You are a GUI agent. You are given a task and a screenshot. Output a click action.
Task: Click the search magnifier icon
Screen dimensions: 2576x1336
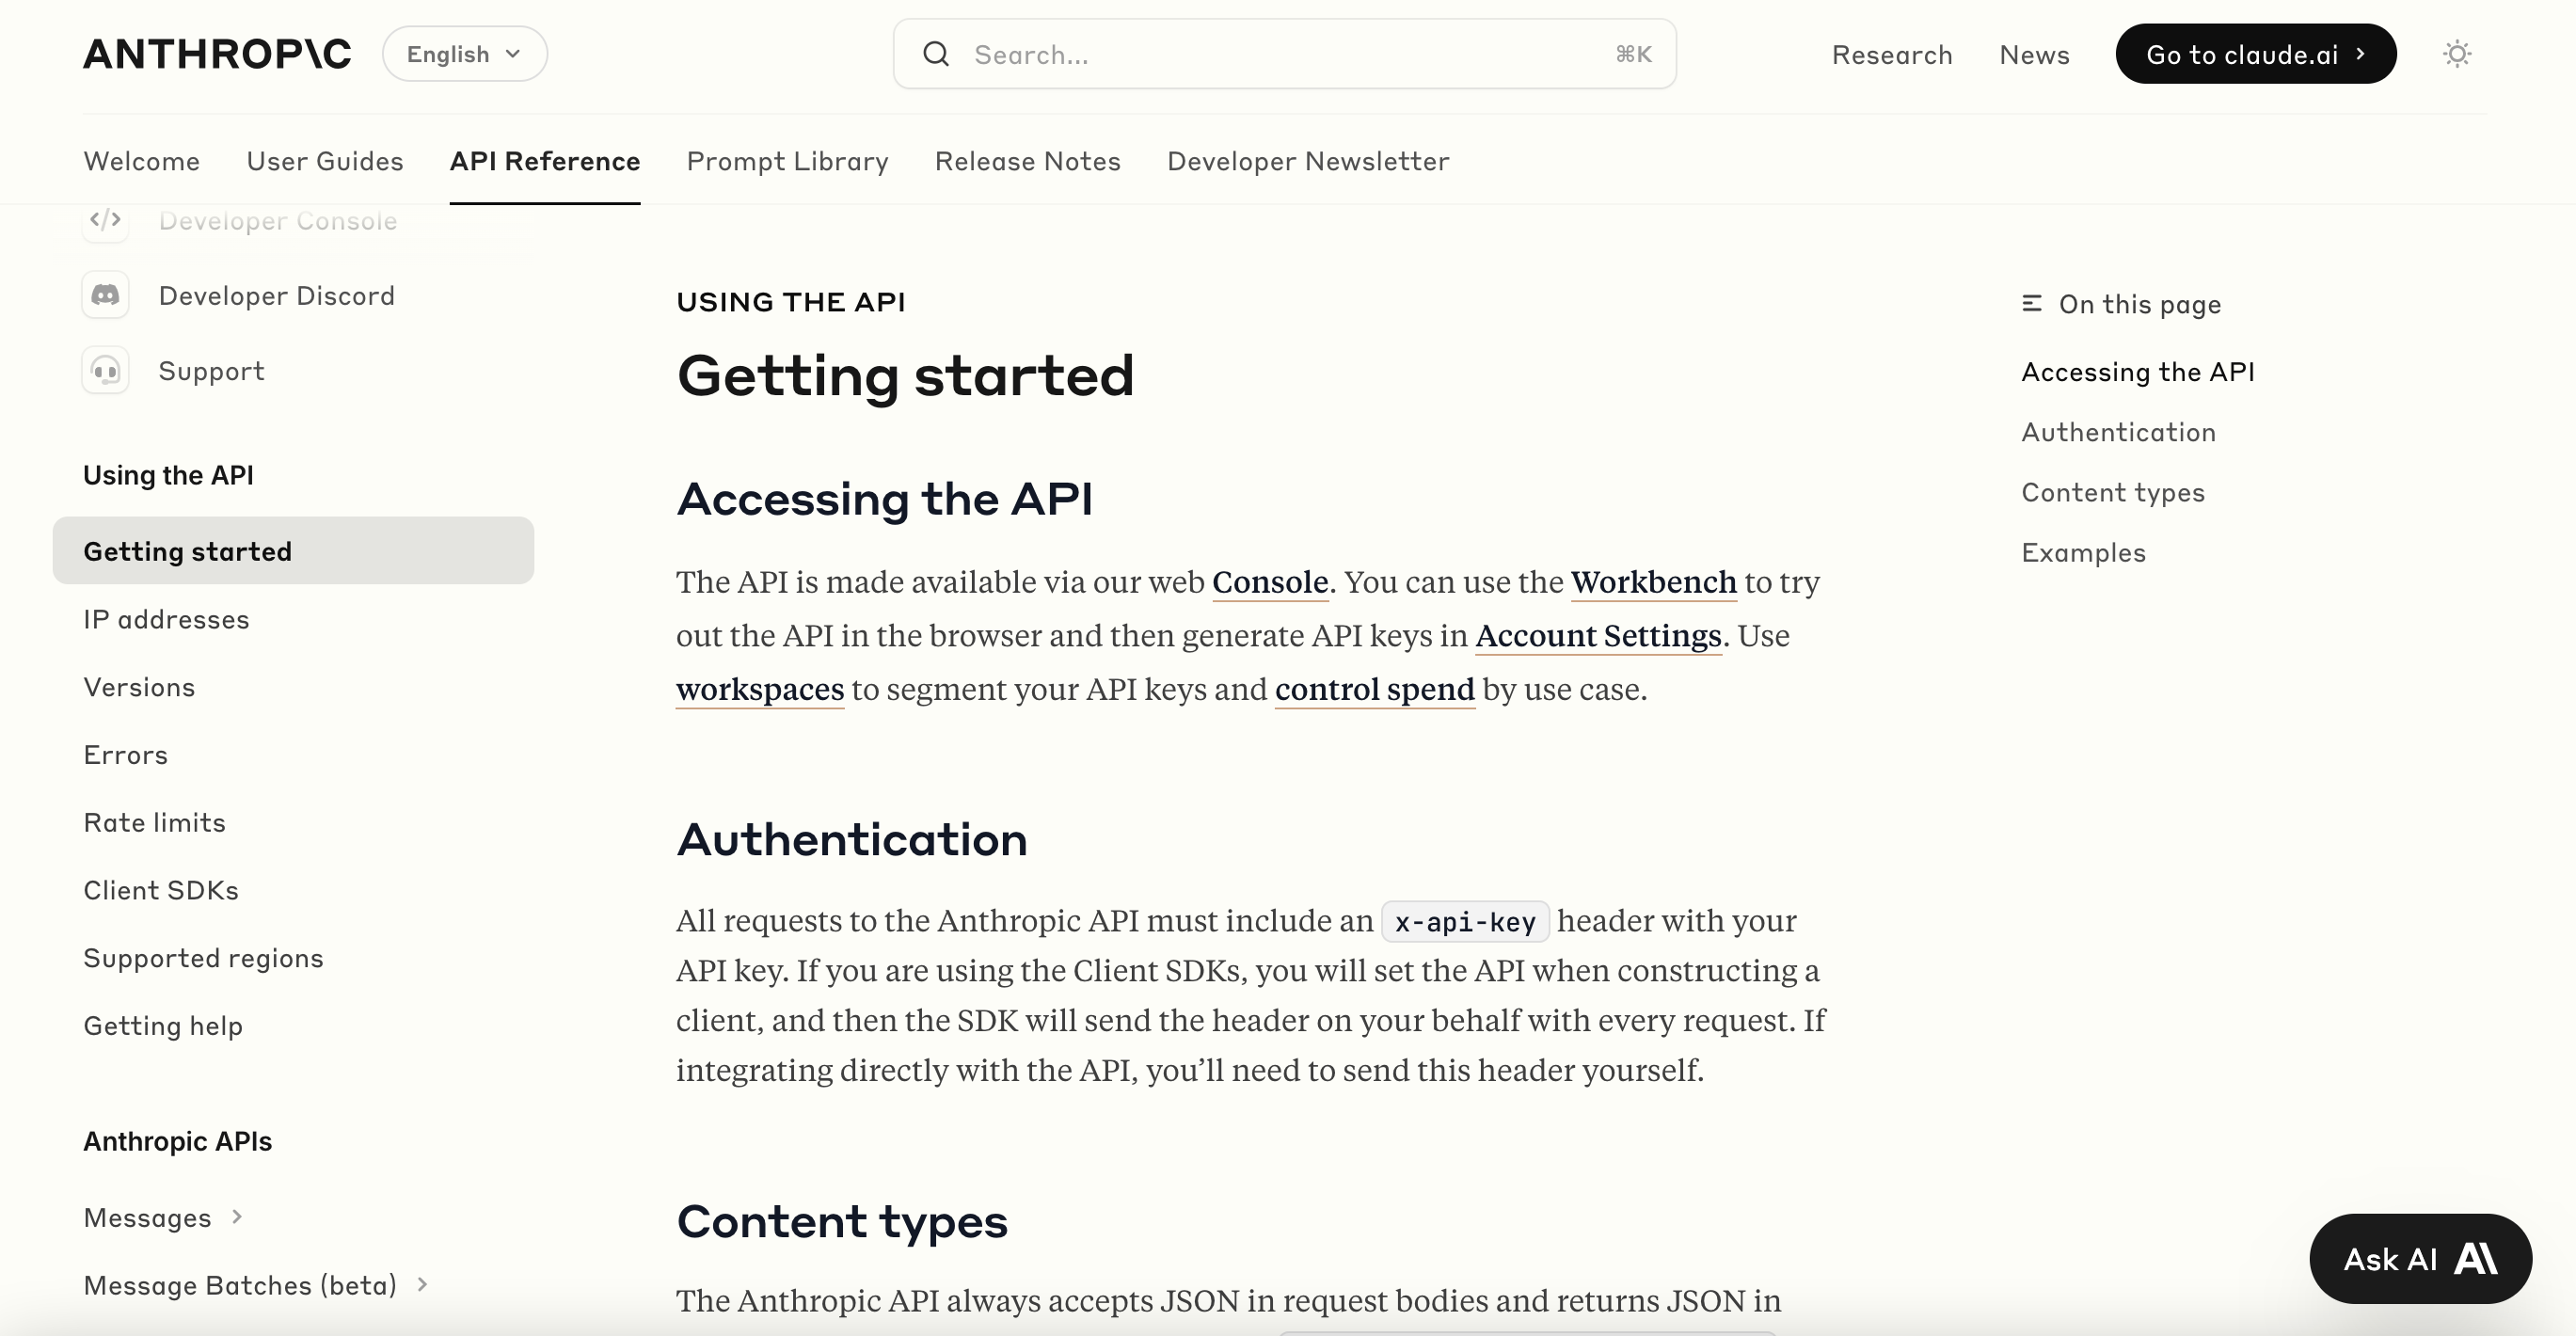click(936, 54)
